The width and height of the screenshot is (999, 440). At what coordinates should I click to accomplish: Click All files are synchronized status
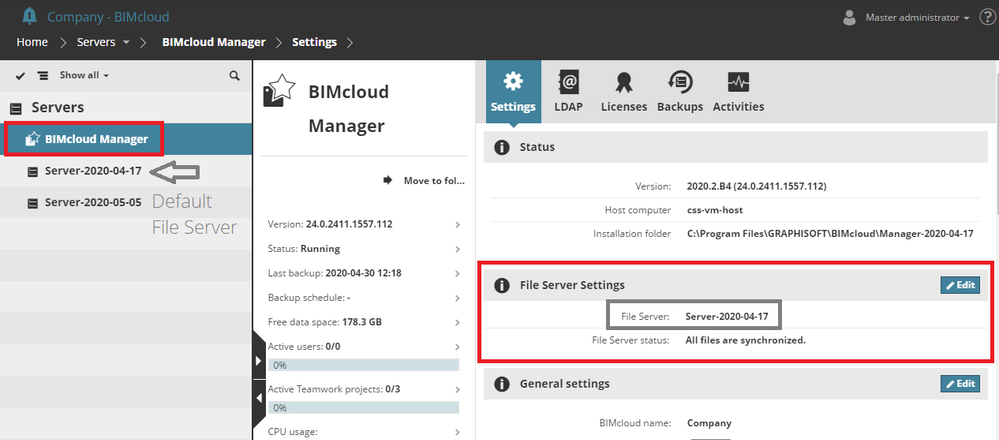(x=745, y=341)
